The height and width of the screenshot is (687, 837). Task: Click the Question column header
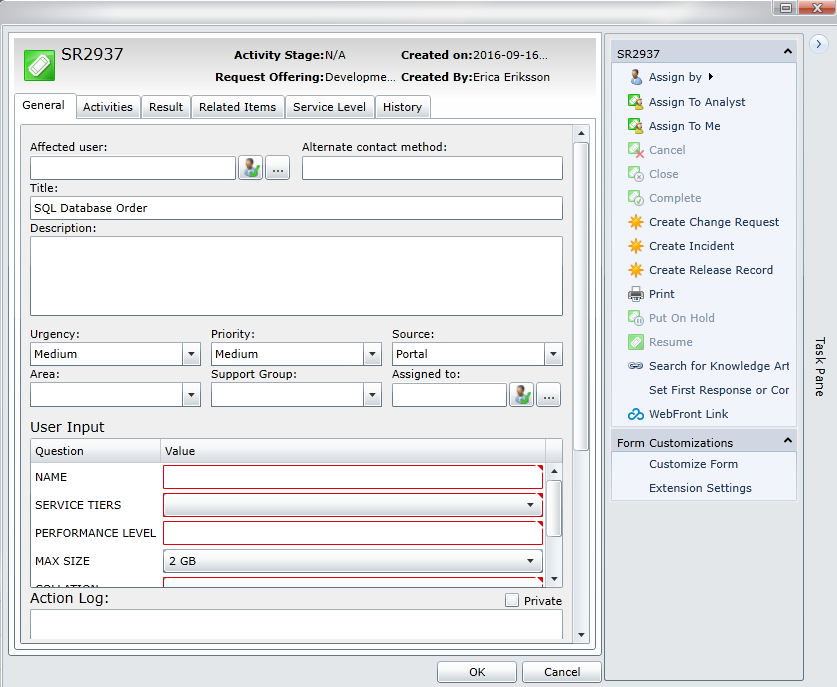[x=96, y=451]
